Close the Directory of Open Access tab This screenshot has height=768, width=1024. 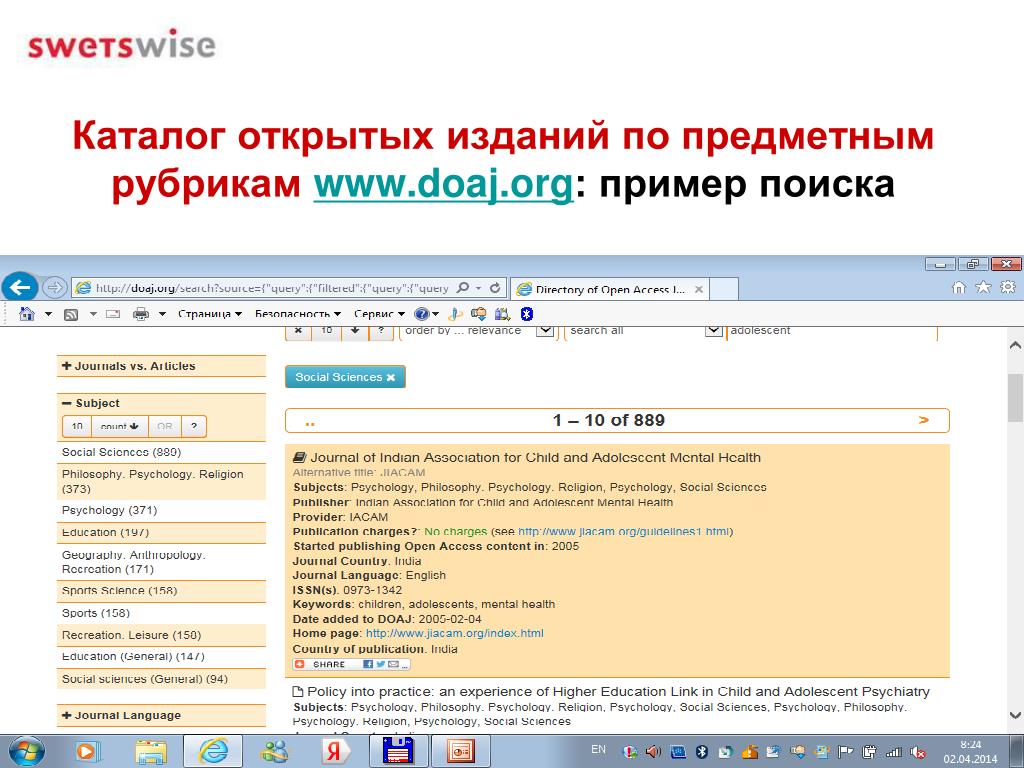click(698, 289)
